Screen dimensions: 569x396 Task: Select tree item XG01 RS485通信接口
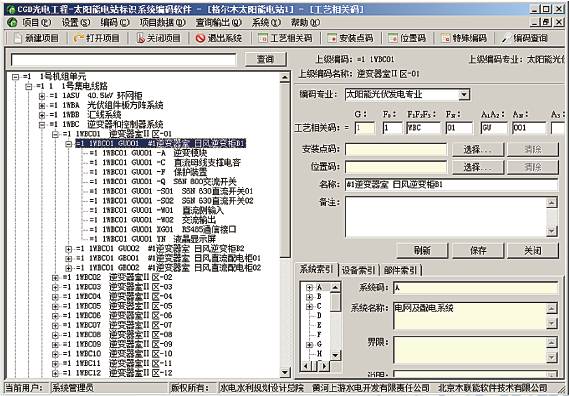163,229
